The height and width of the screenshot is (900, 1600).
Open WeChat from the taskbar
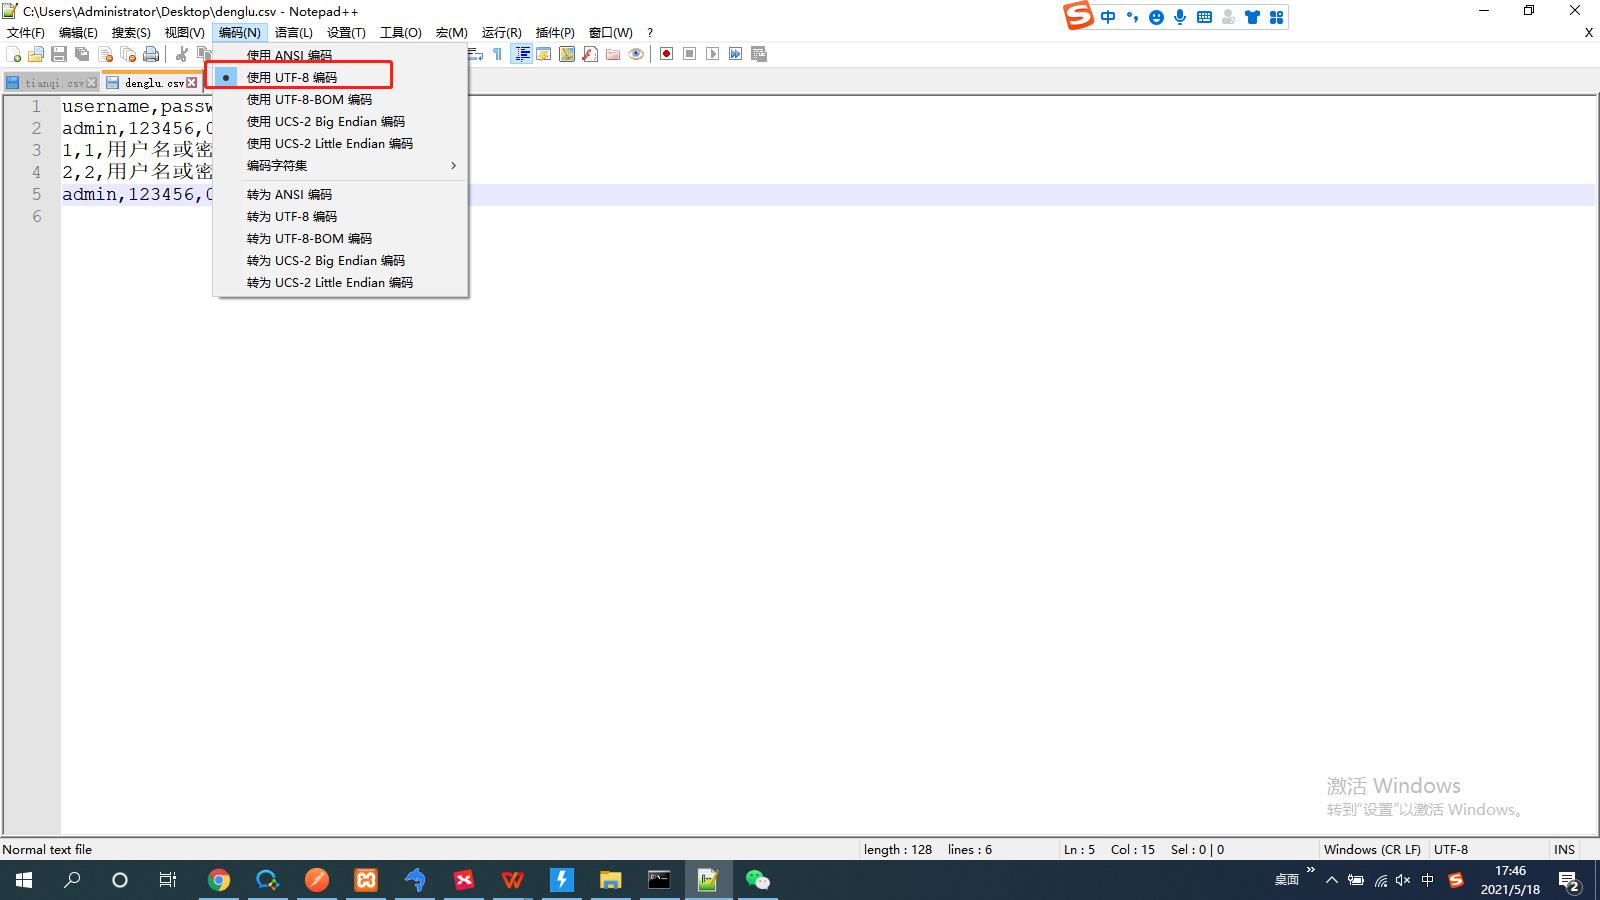coord(757,880)
